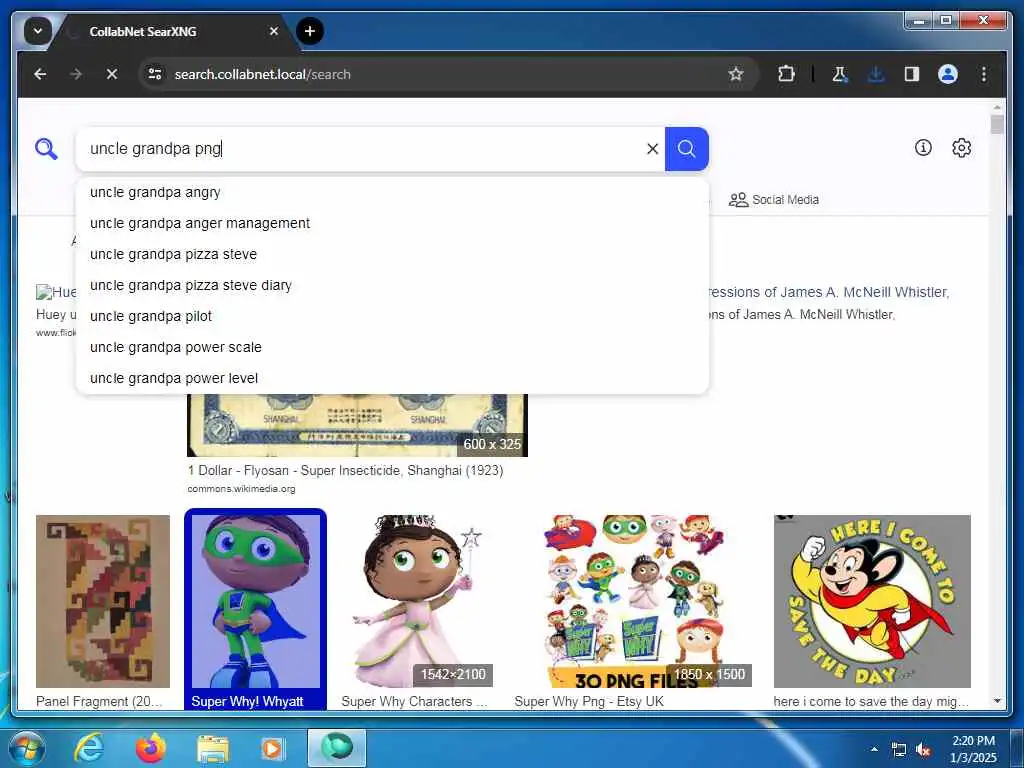The height and width of the screenshot is (768, 1024).
Task: Choose suggestion "uncle grandpa anger management"
Action: click(392, 223)
